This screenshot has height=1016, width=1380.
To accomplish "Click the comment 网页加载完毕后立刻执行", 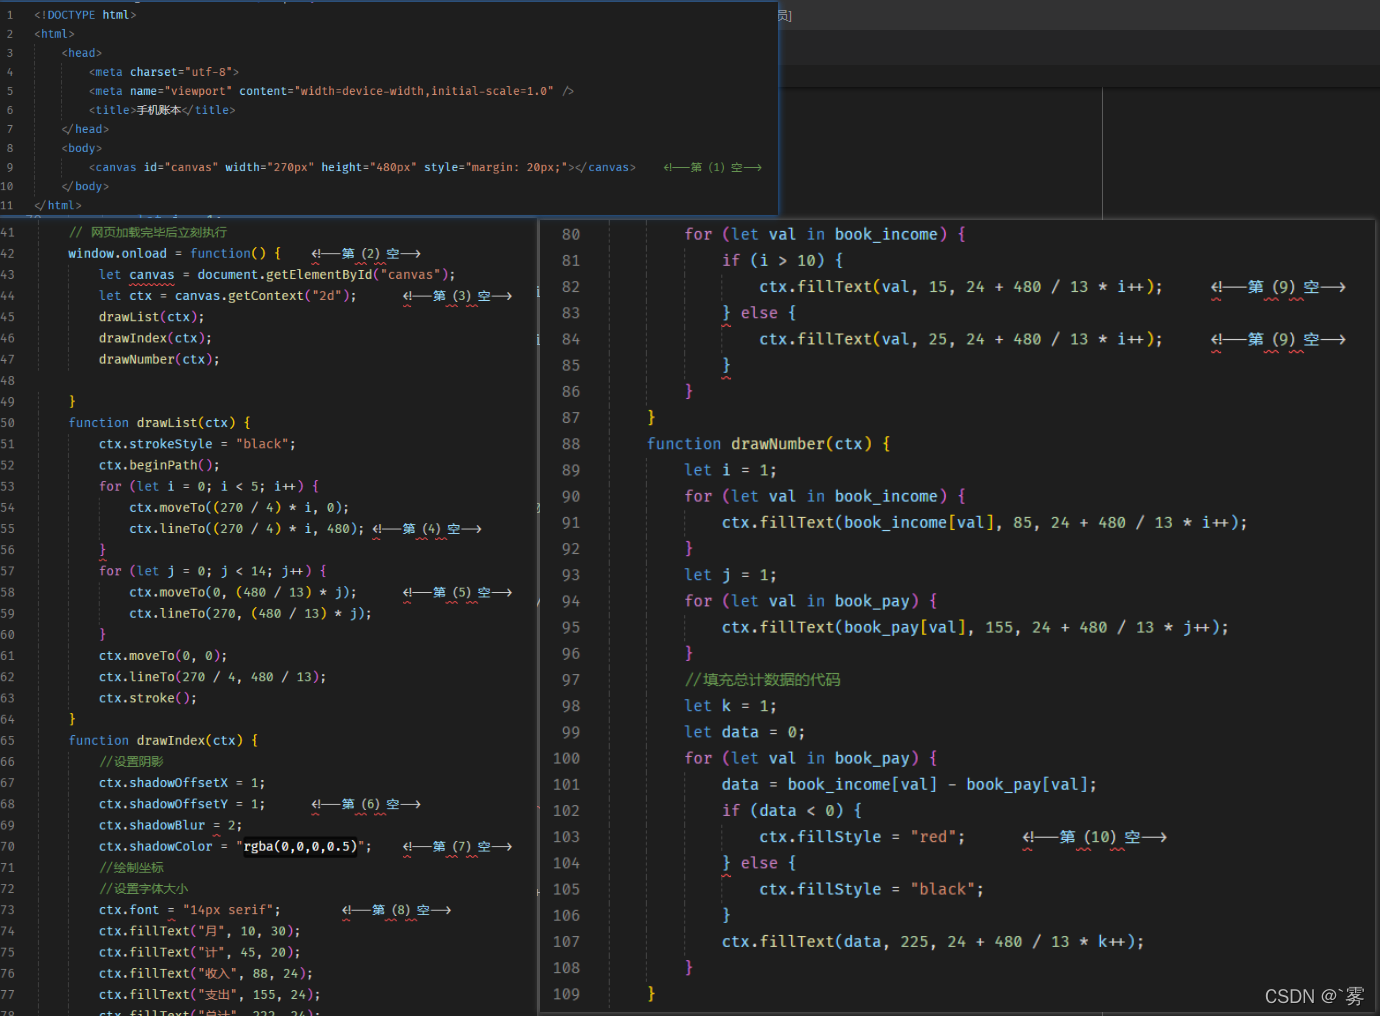I will pos(148,232).
